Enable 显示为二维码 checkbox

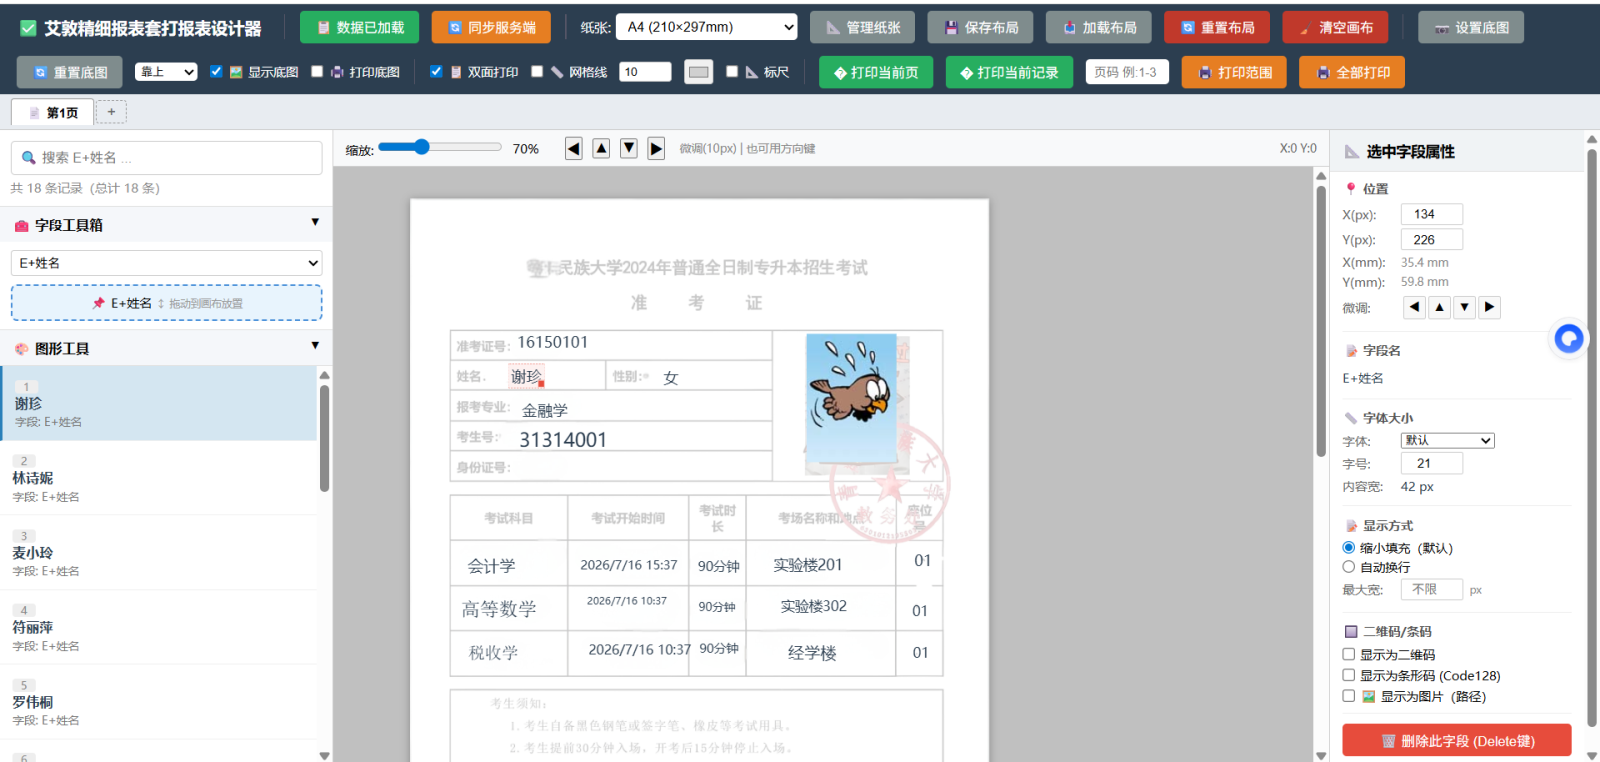1348,655
